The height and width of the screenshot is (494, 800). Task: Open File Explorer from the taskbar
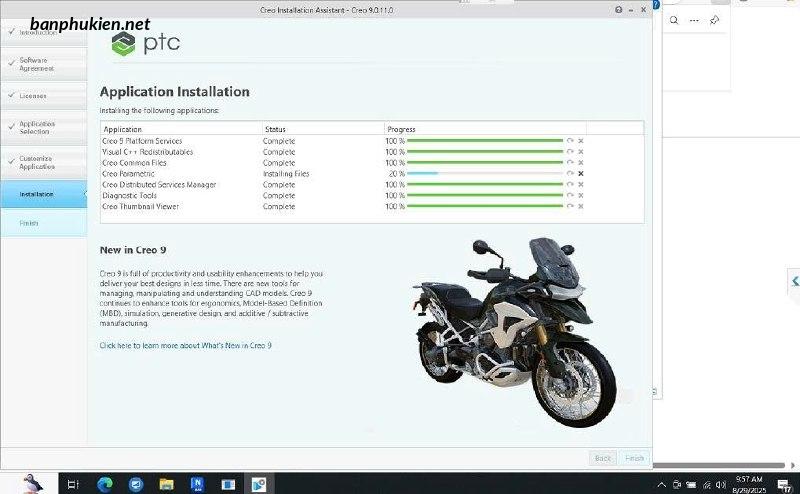[x=166, y=484]
